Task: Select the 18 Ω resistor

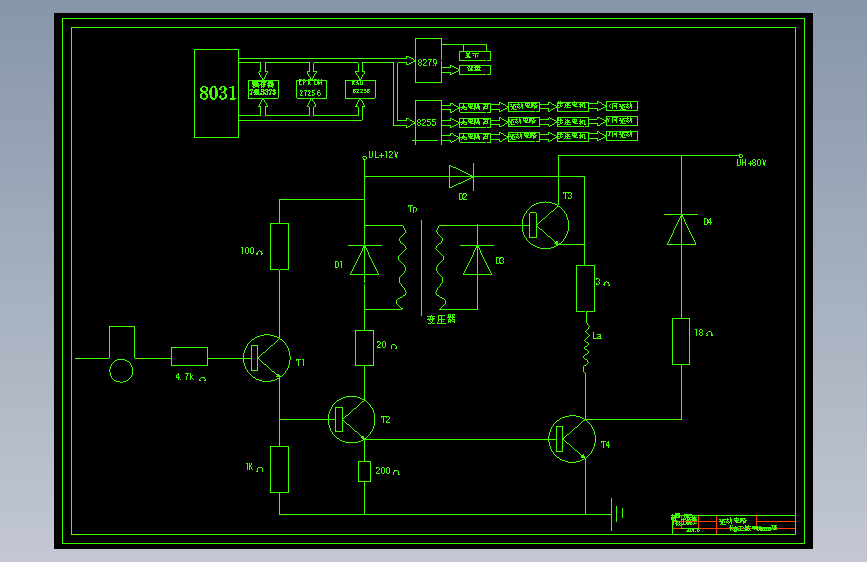Action: pos(681,341)
